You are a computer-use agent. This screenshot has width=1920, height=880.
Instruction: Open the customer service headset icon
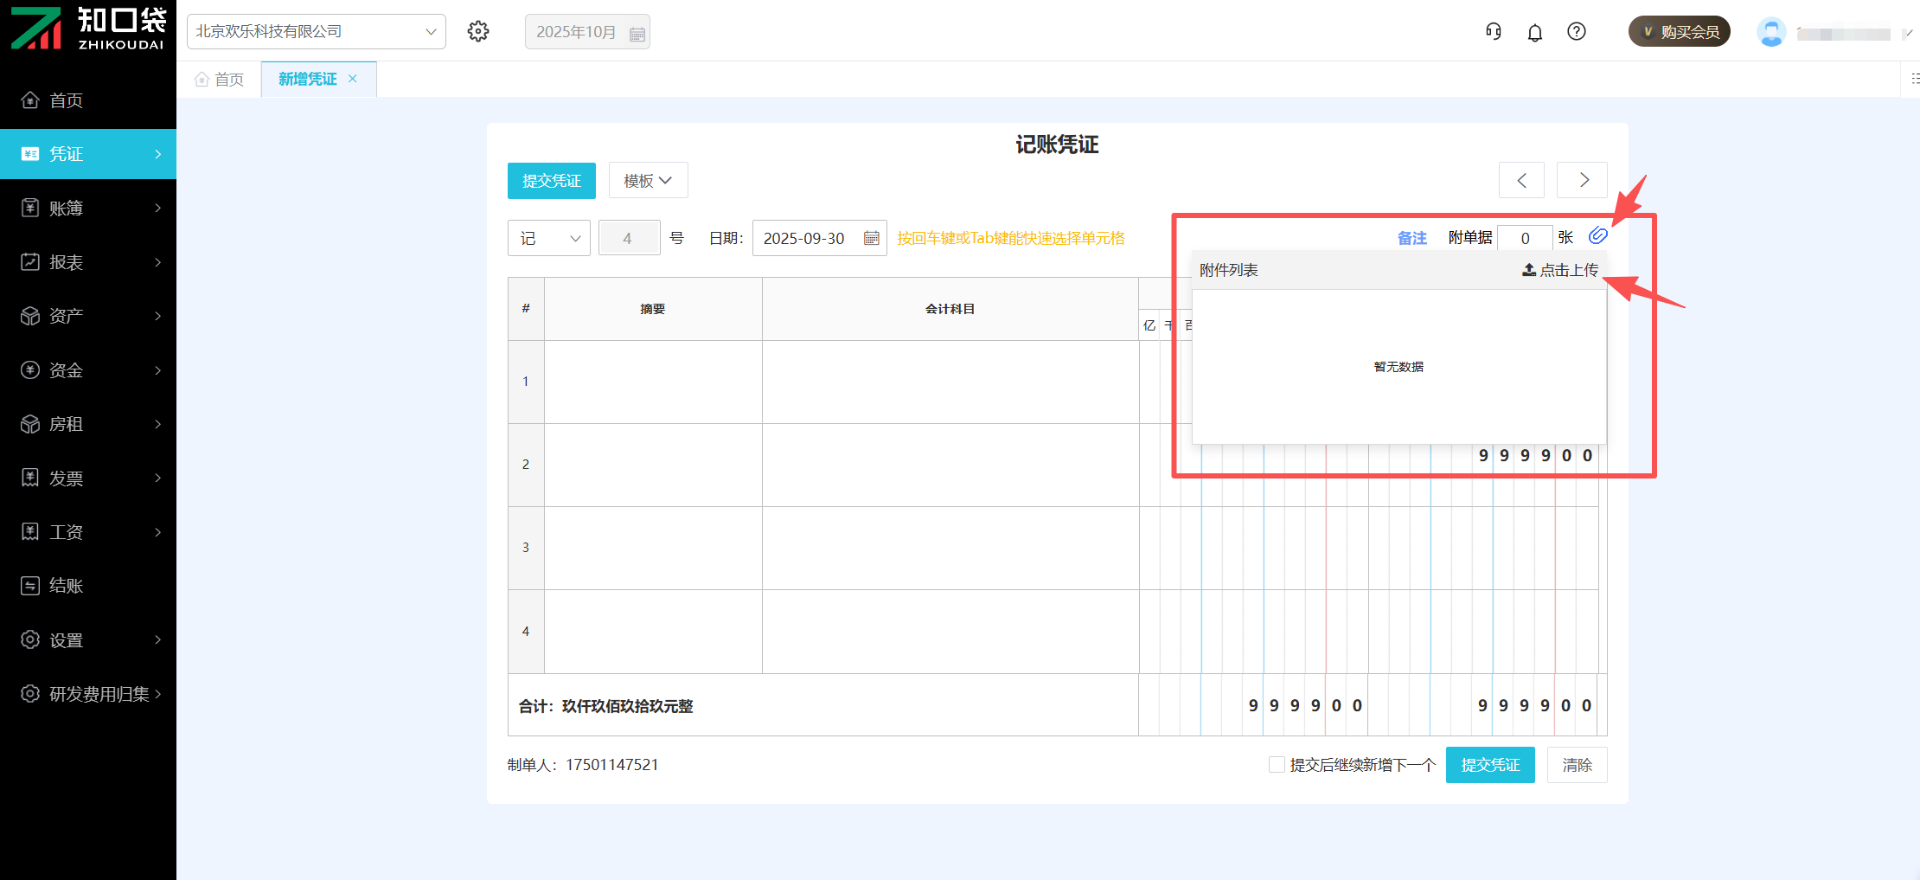click(1493, 32)
